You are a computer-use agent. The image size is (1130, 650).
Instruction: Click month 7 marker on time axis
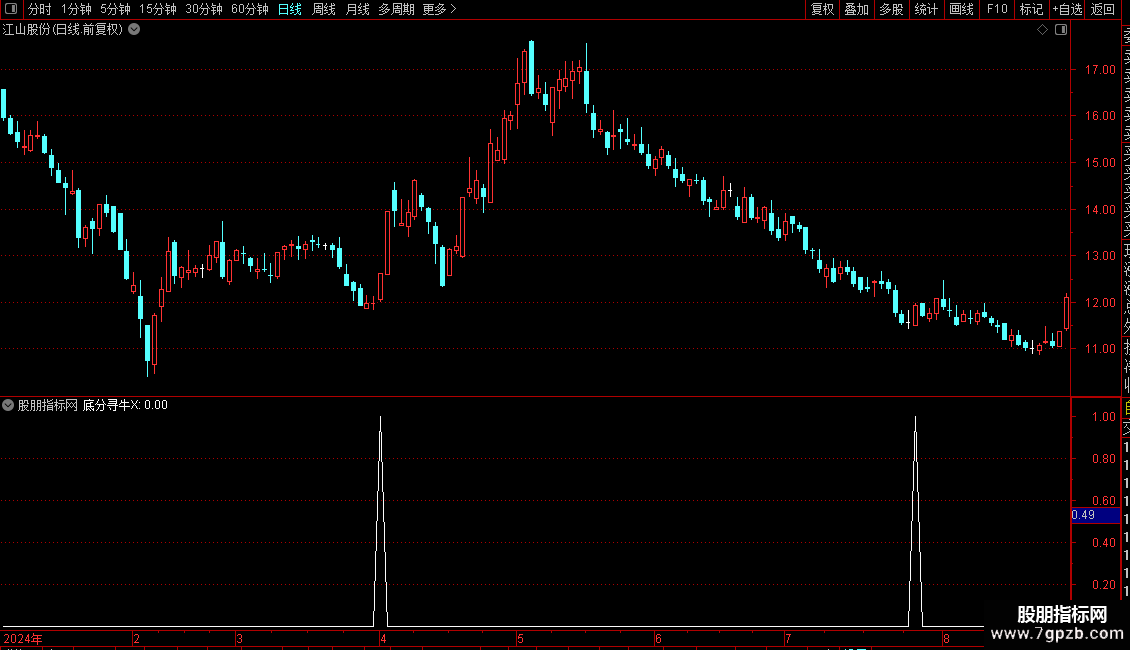click(788, 638)
